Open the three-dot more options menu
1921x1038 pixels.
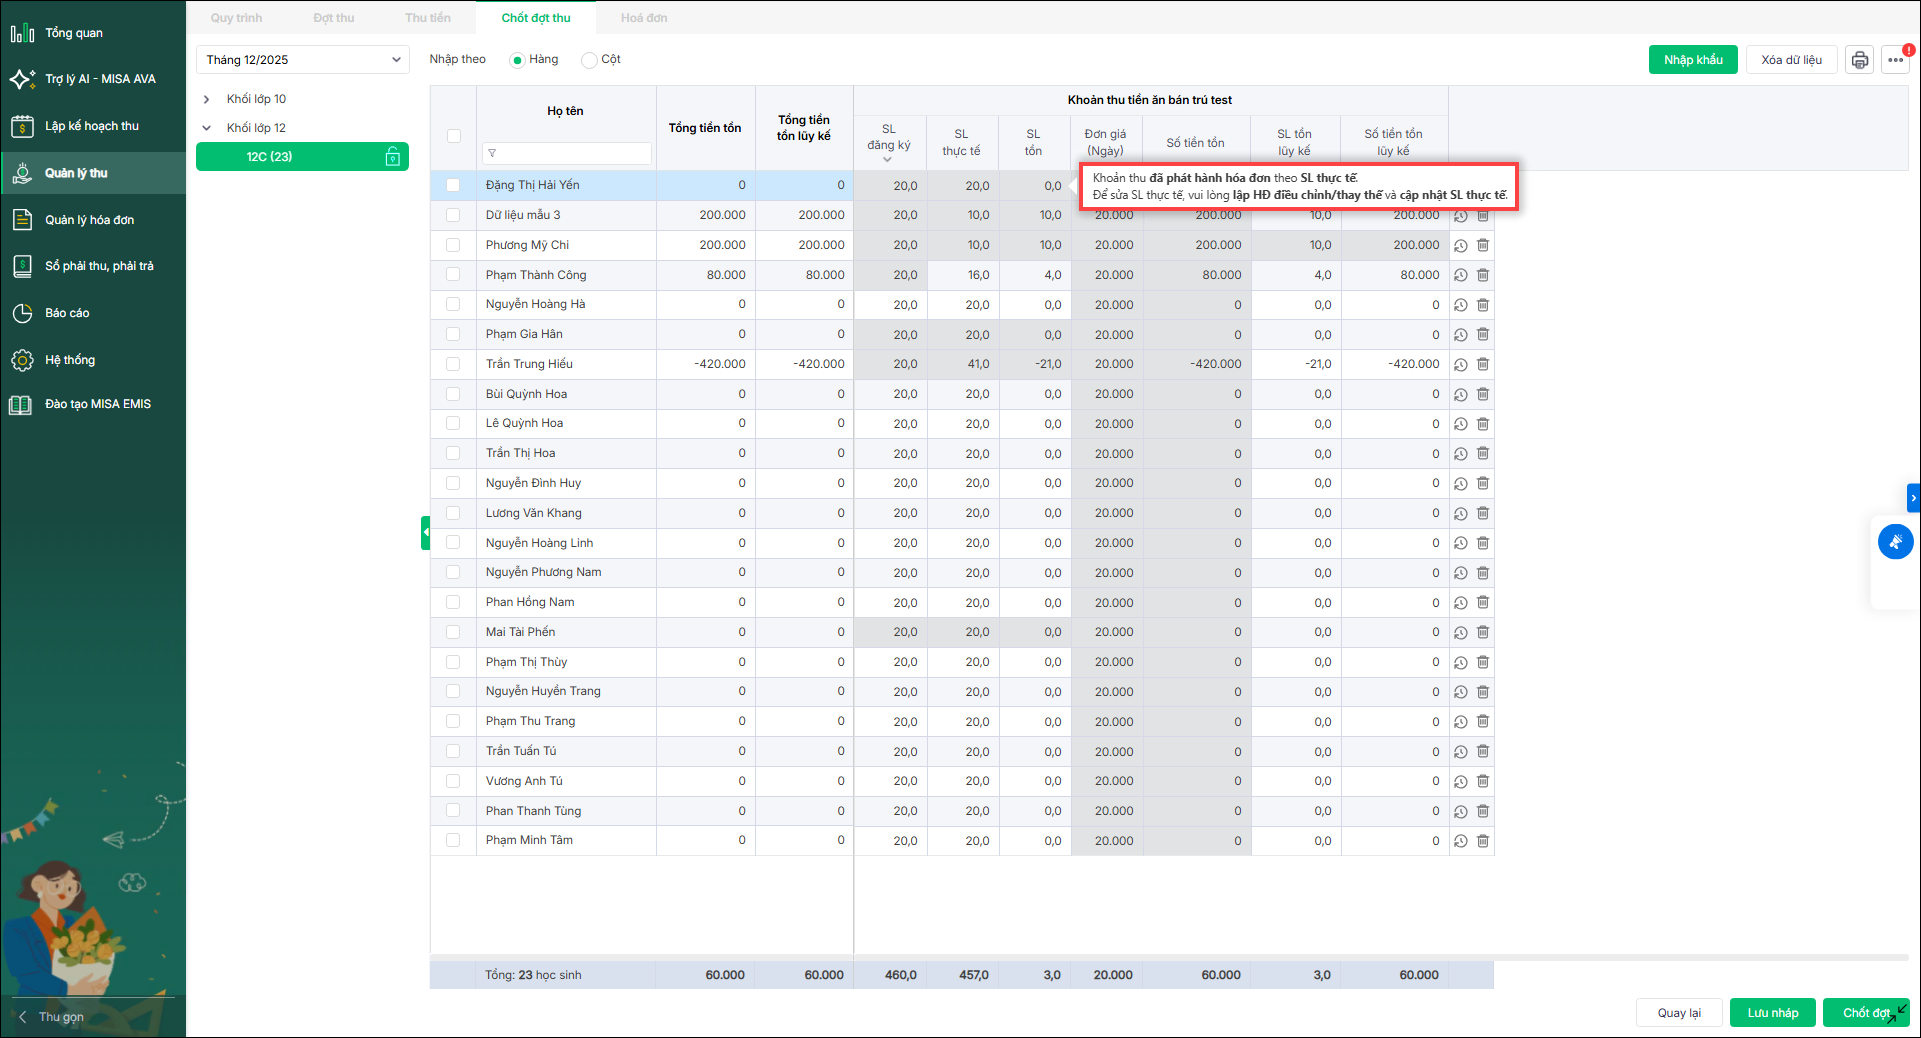[x=1895, y=60]
